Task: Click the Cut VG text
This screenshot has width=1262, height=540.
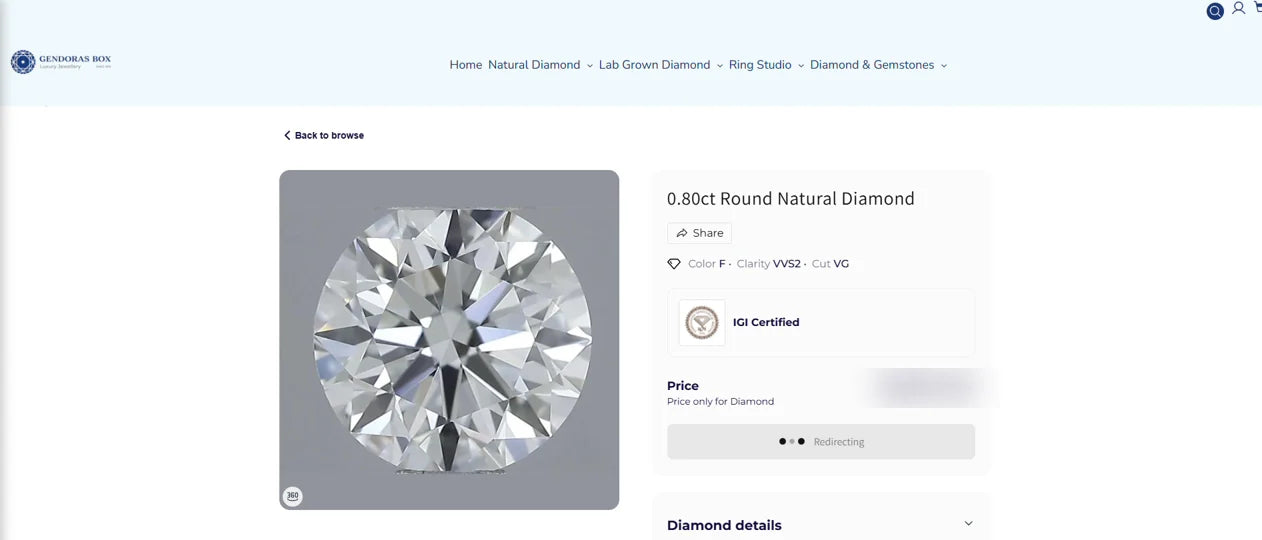Action: [830, 264]
